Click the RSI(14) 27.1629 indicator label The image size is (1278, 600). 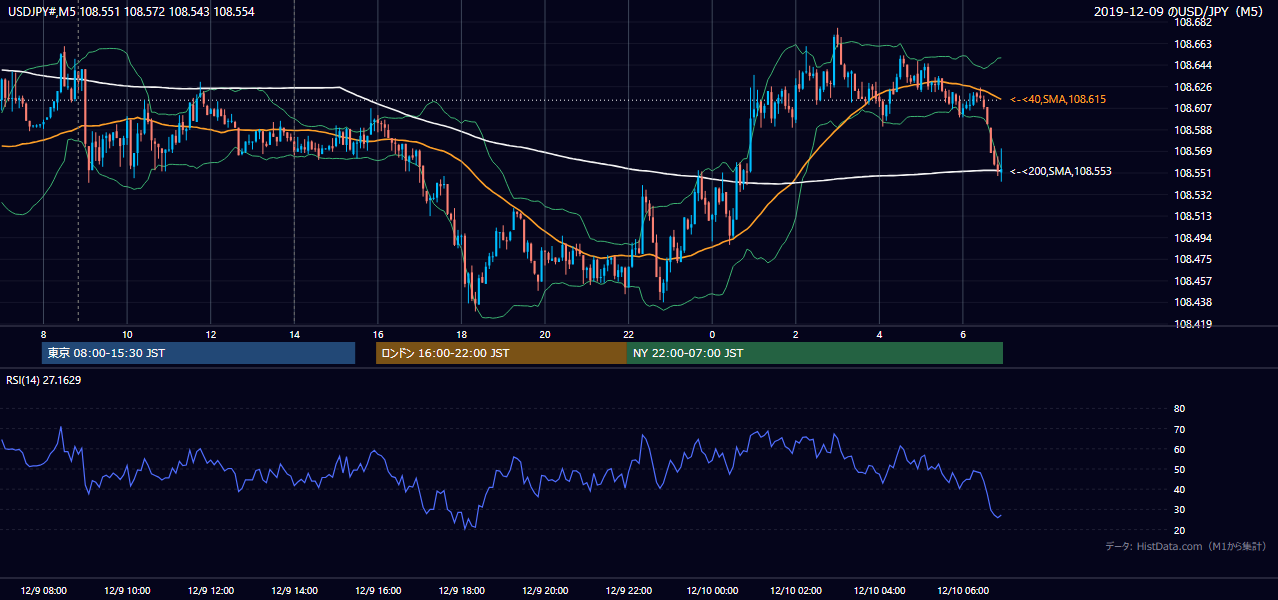(x=42, y=380)
